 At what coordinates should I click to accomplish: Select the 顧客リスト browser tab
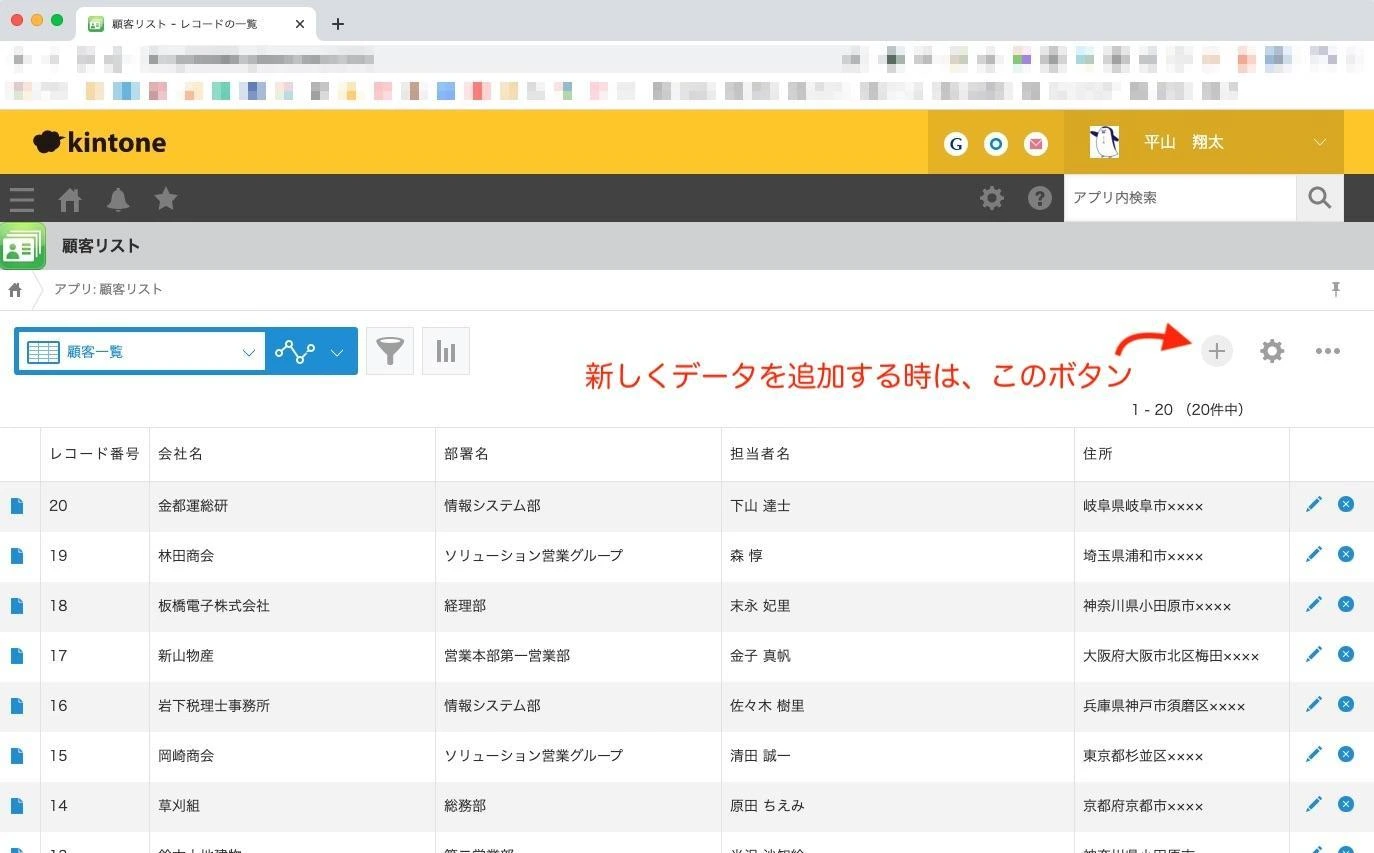click(x=196, y=24)
